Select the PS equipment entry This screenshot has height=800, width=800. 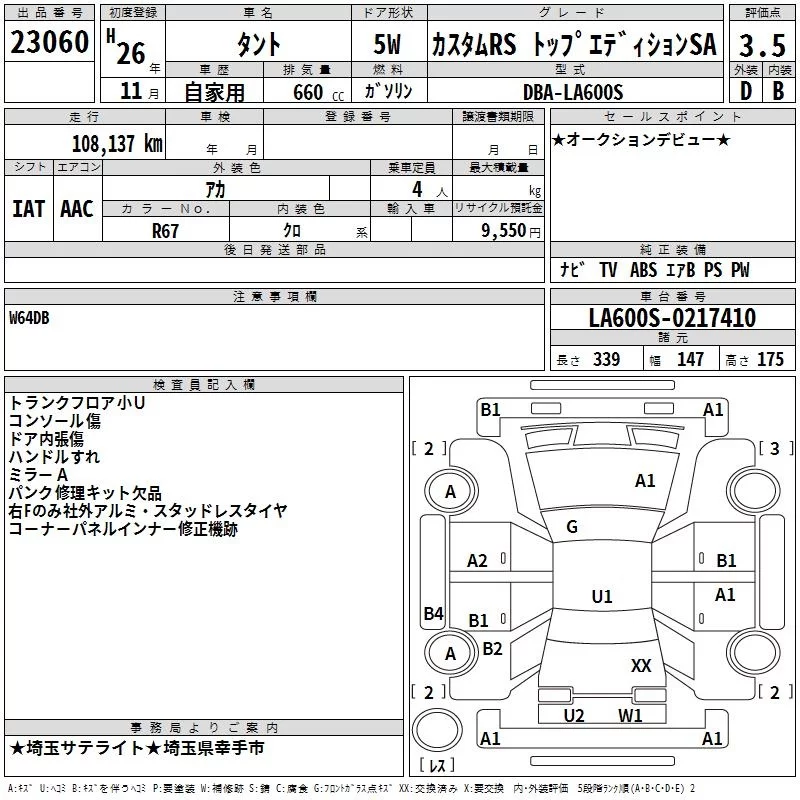713,270
